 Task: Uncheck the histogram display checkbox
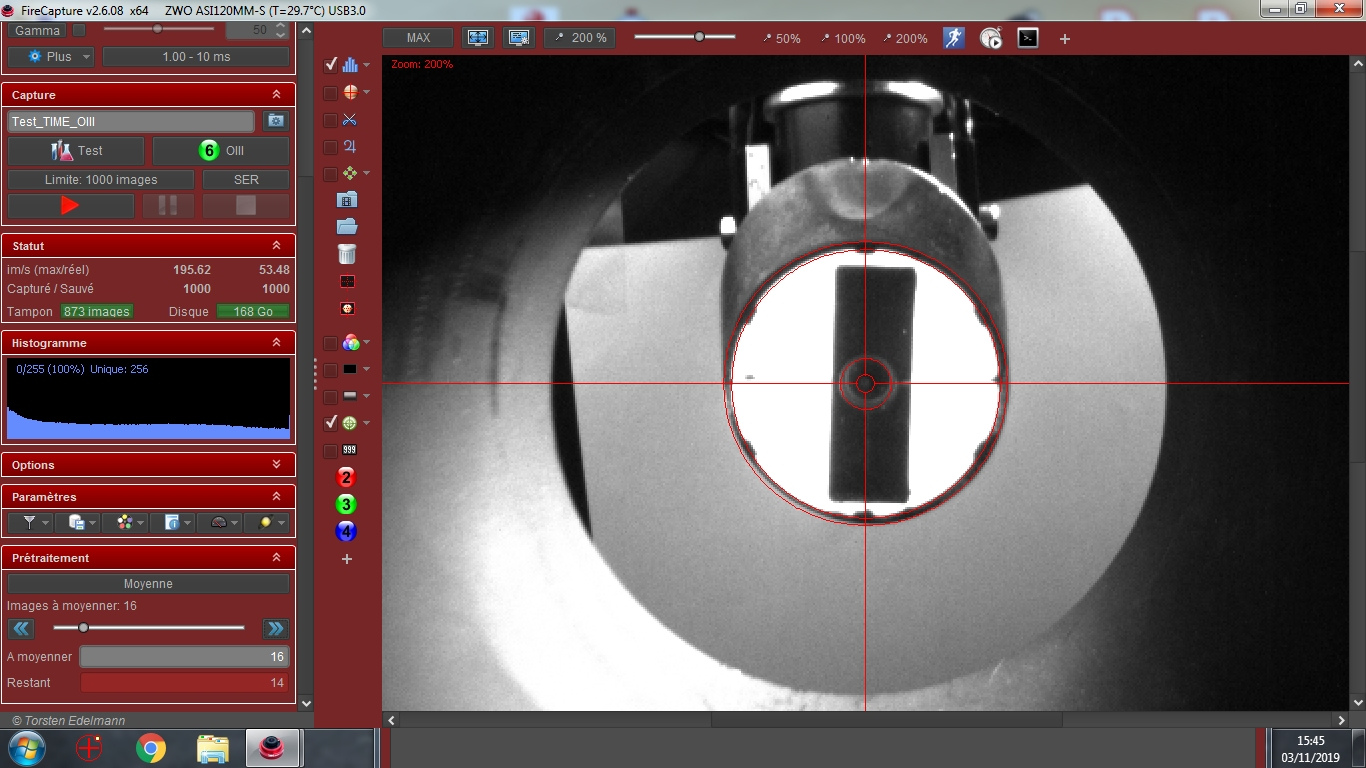(331, 65)
